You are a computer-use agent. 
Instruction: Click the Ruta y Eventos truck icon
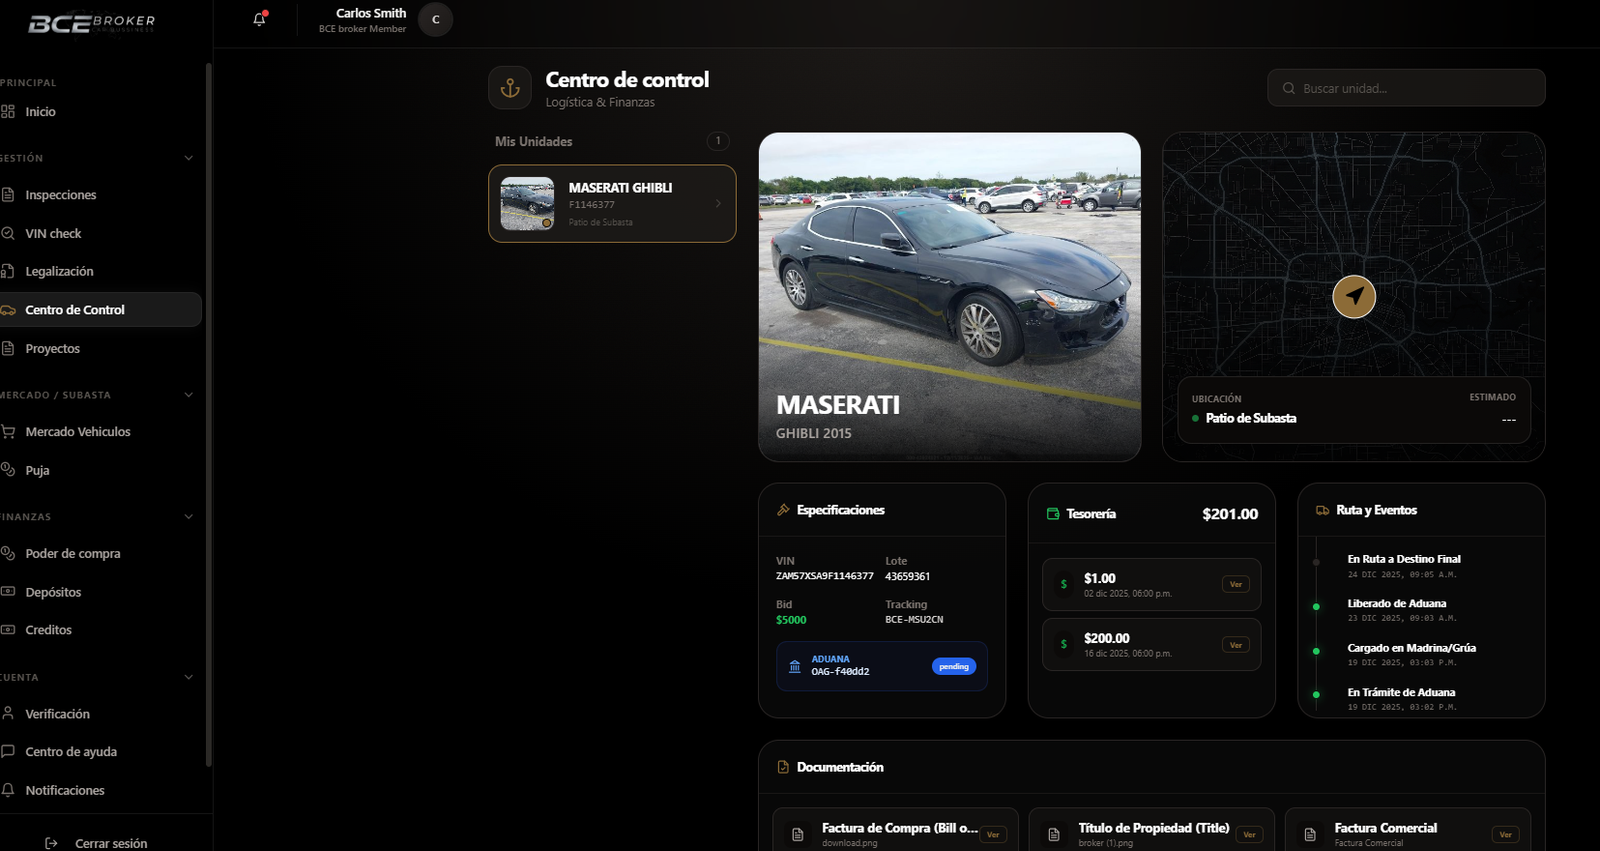(1323, 510)
